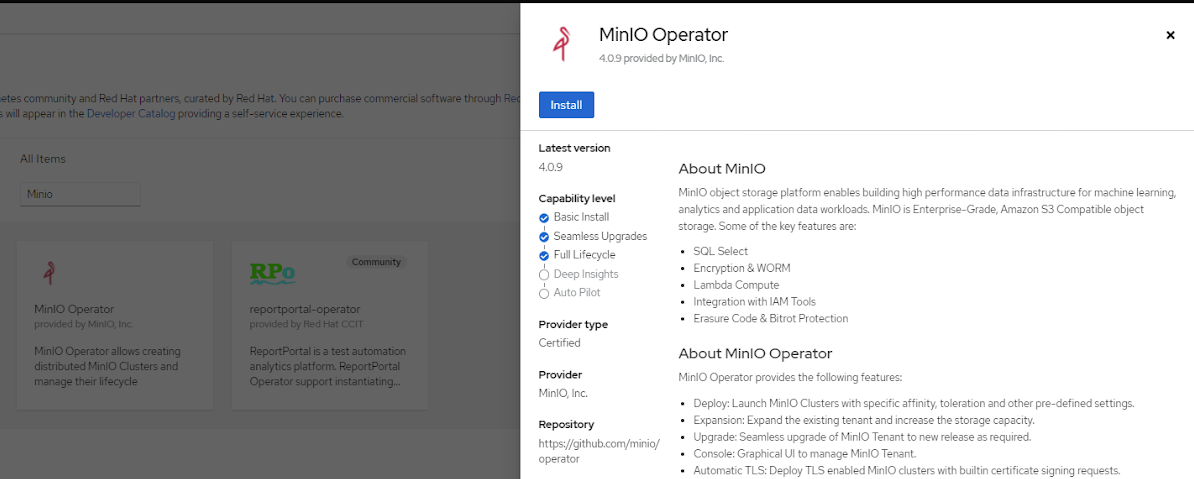Click the blue Install button
The width and height of the screenshot is (1194, 479).
(x=566, y=105)
